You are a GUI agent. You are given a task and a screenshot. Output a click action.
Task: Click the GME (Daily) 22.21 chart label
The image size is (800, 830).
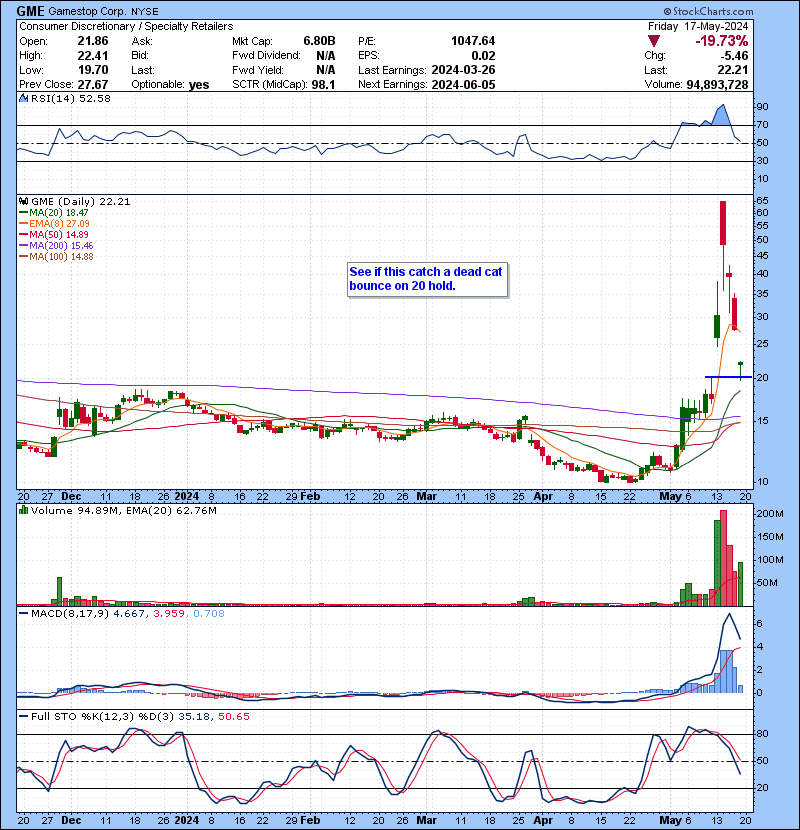pos(80,201)
